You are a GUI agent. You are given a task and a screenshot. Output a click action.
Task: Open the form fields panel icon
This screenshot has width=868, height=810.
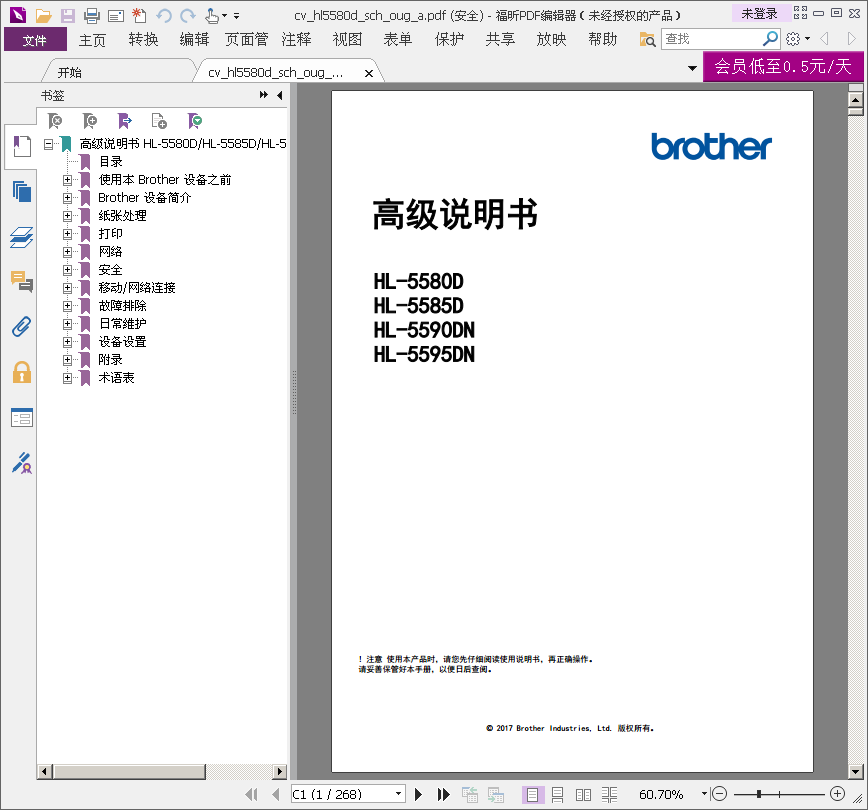pyautogui.click(x=22, y=417)
